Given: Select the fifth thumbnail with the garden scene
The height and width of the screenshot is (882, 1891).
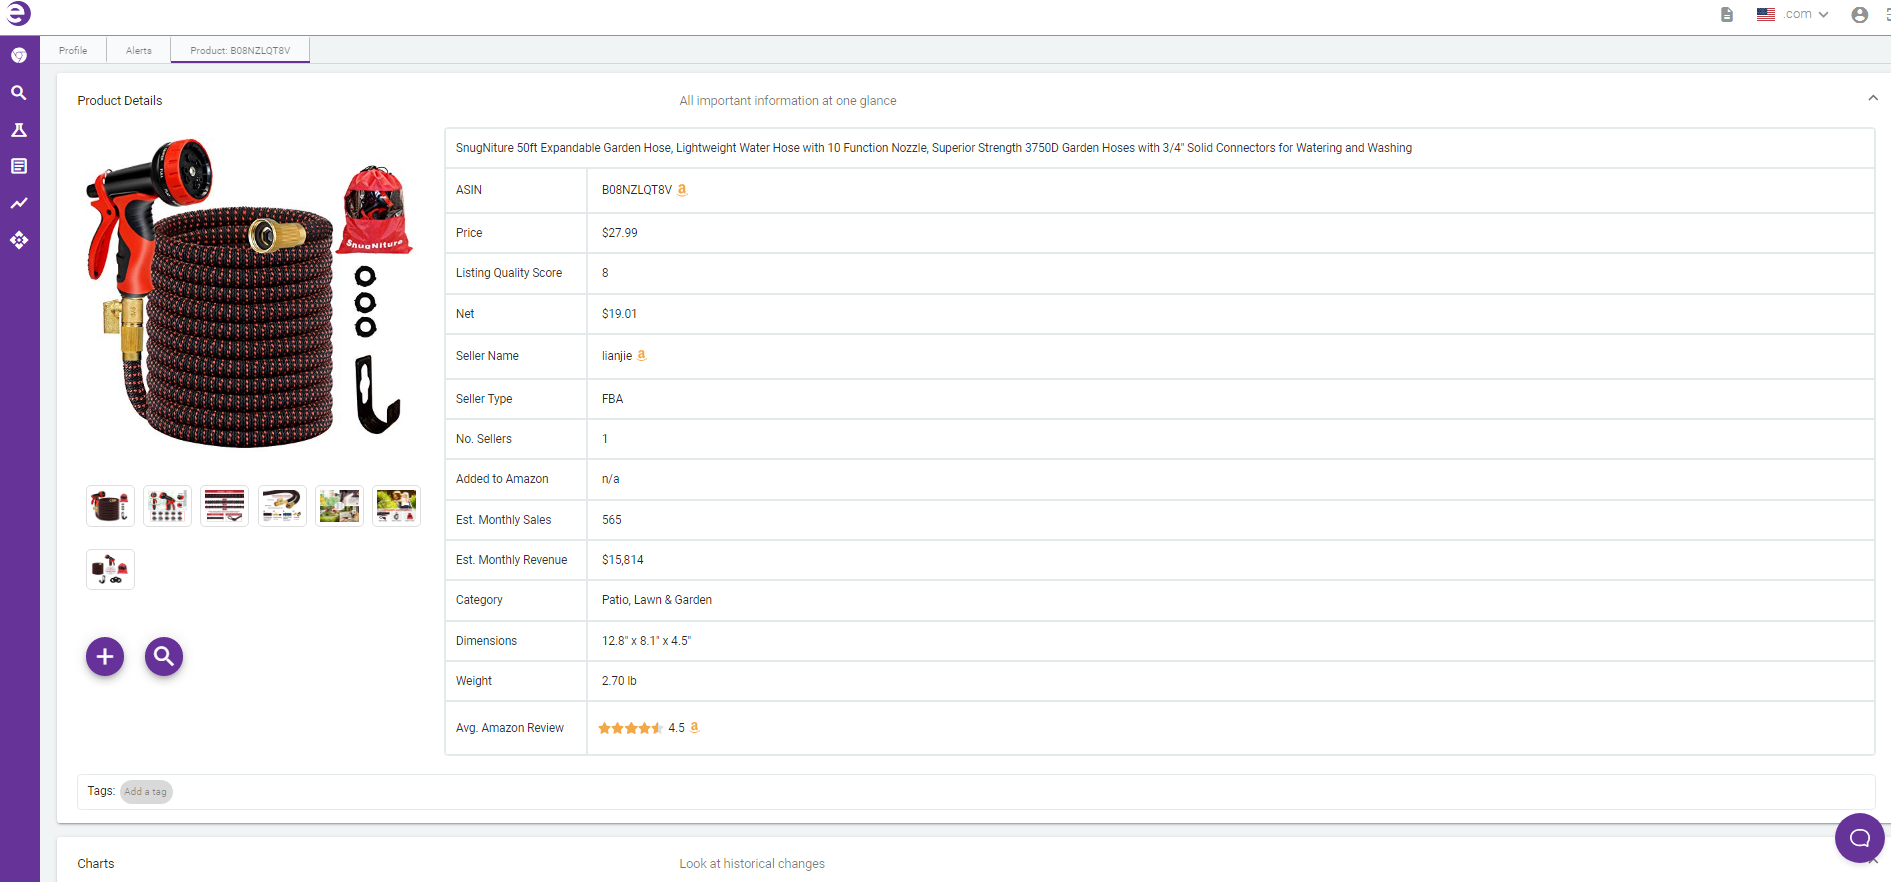Looking at the screenshot, I should (x=339, y=506).
